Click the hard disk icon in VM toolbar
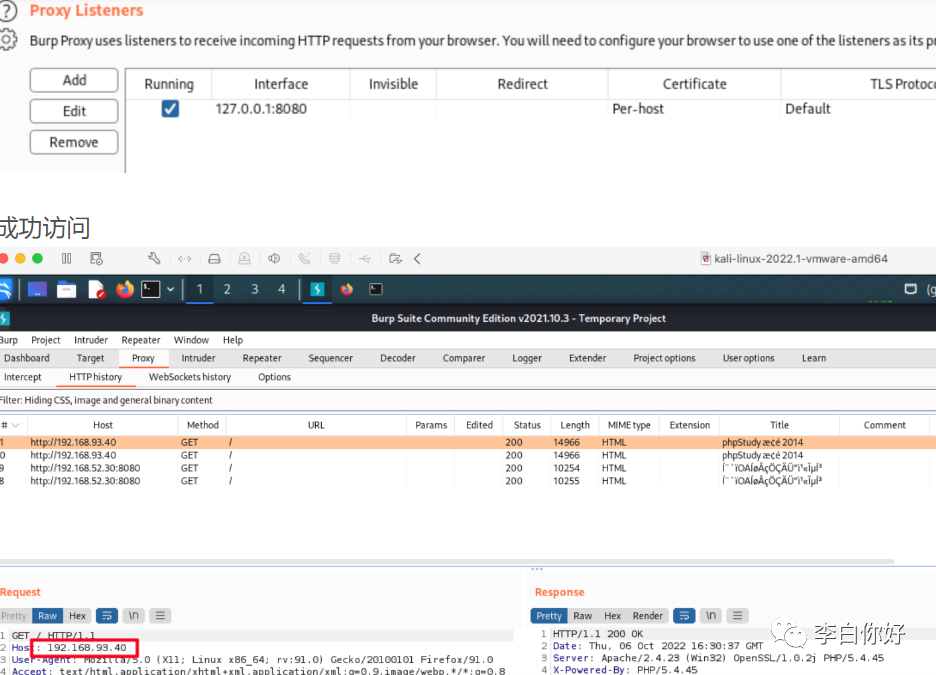Viewport: 936px width, 675px height. point(214,258)
